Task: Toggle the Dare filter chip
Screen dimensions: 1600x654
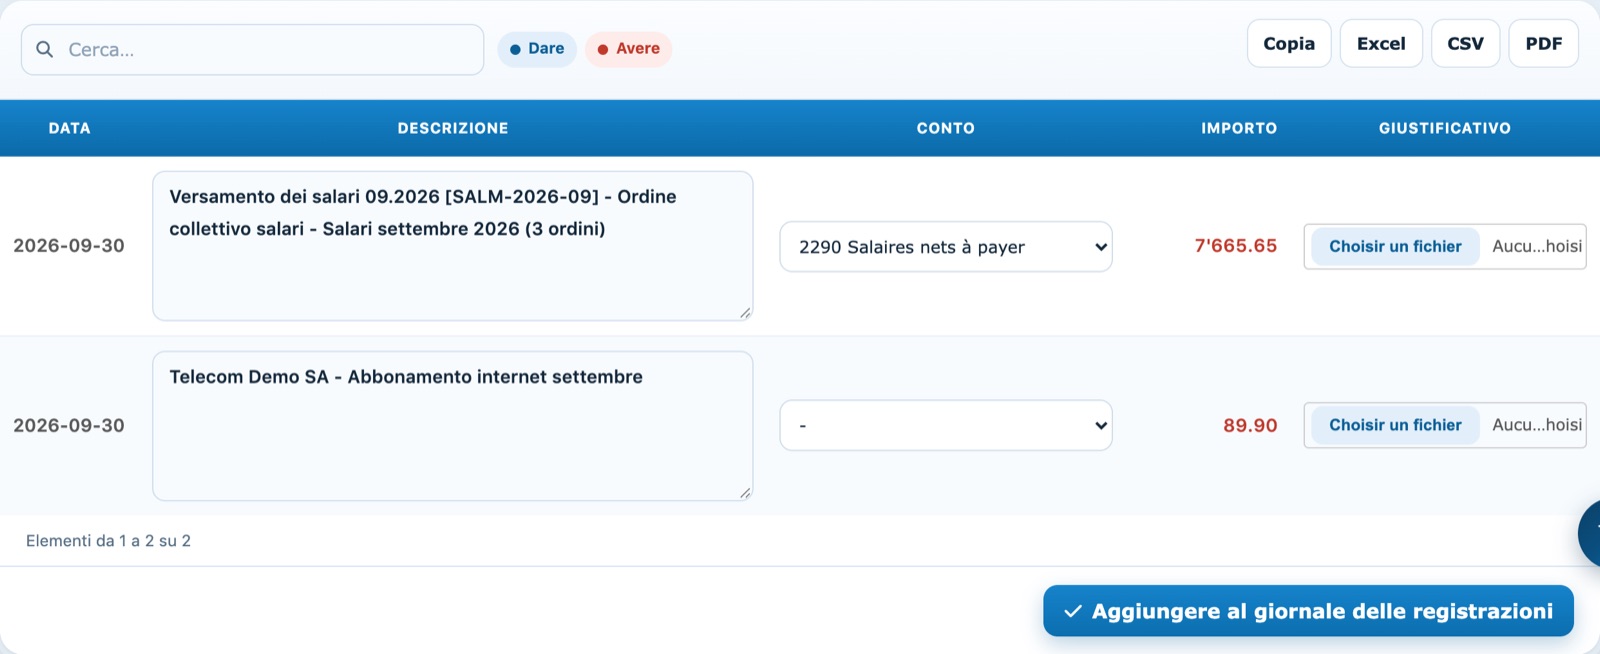Action: [x=537, y=49]
